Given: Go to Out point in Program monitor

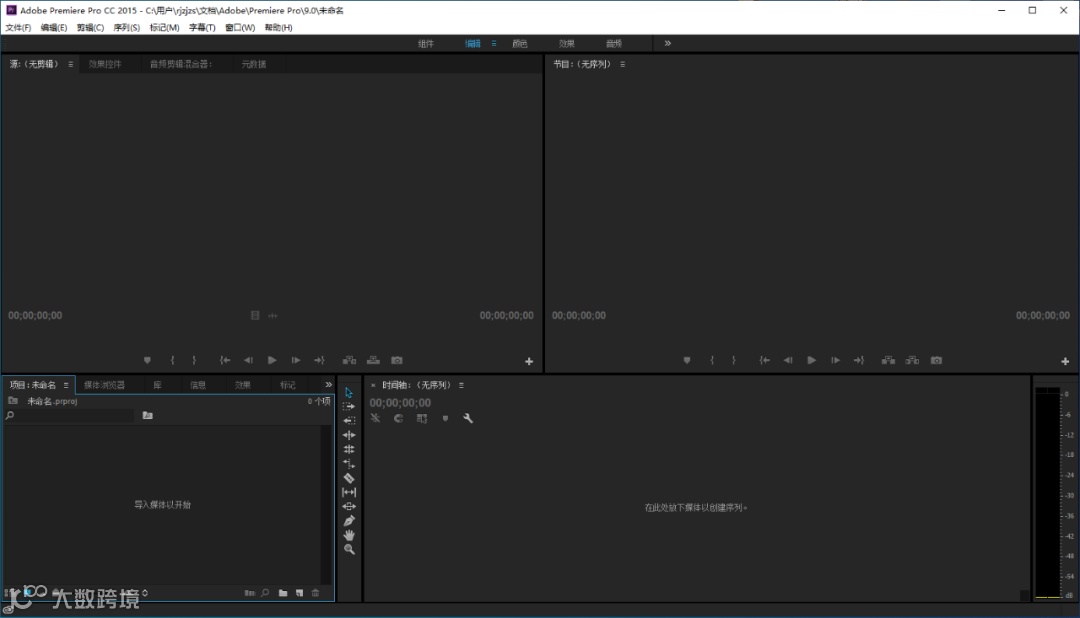Looking at the screenshot, I should [x=858, y=360].
